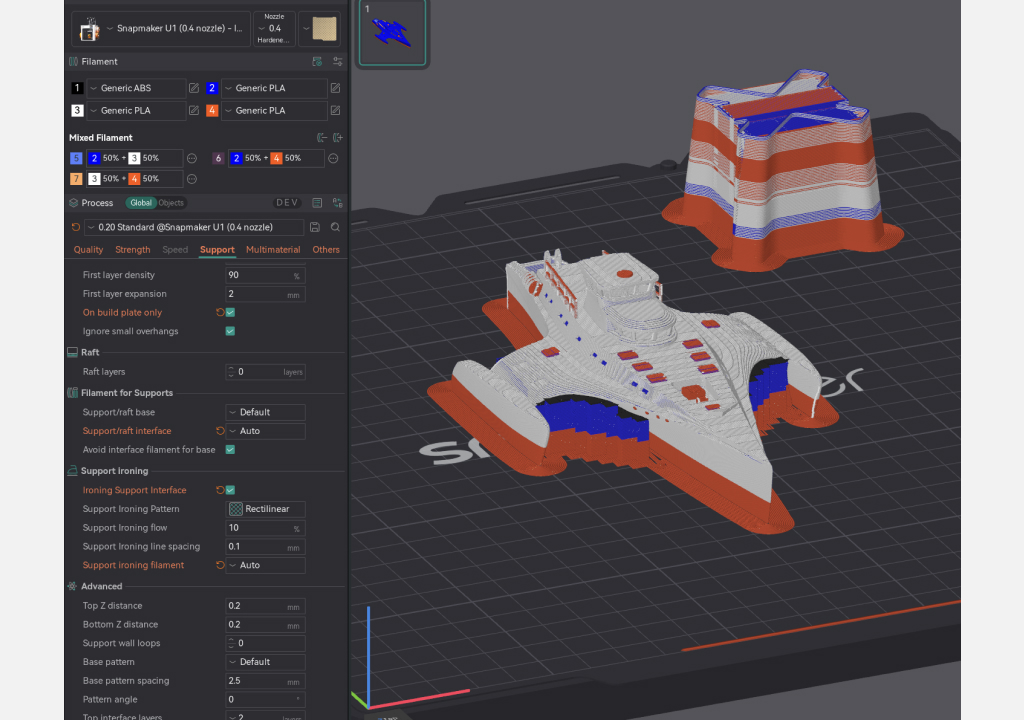This screenshot has width=1024, height=720.
Task: Toggle the DEV mode switch
Action: pos(287,203)
